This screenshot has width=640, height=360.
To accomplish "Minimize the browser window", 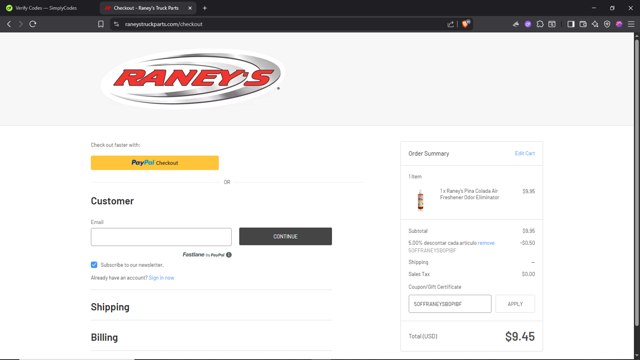I will 594,8.
